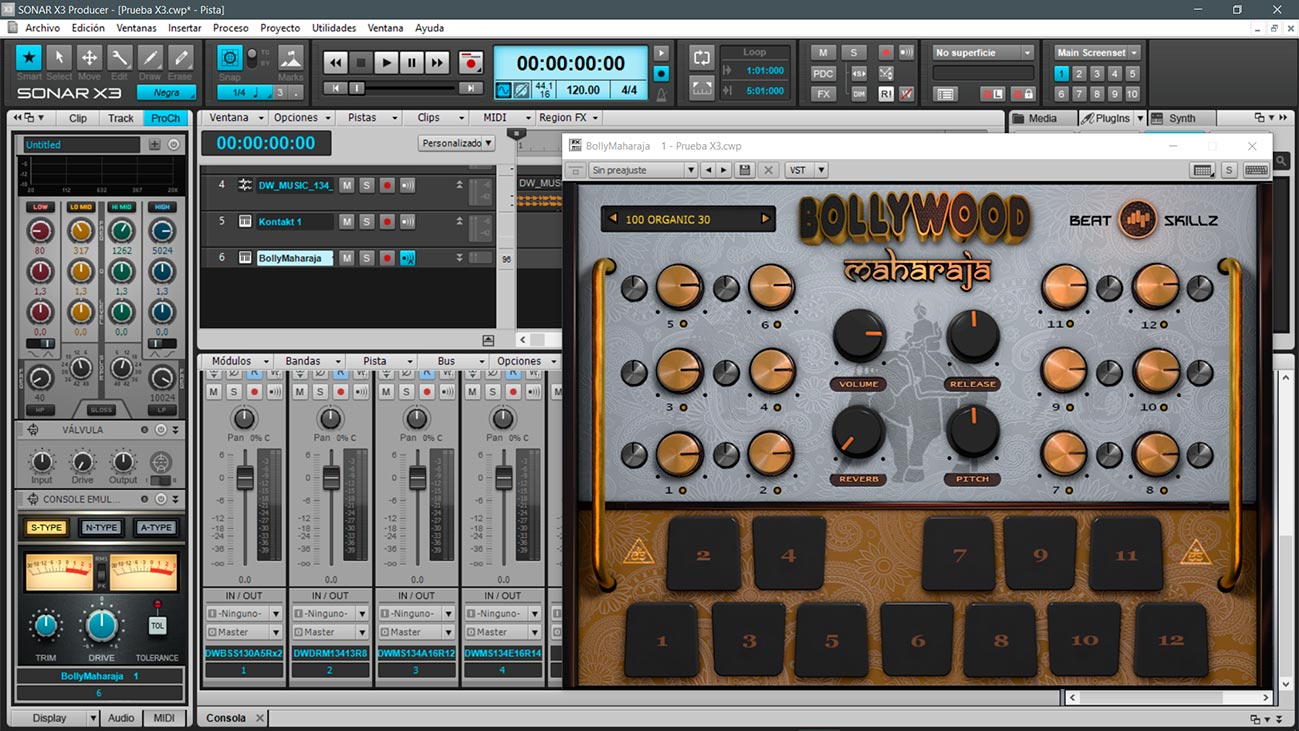Mute the BollyMaharaja track

pyautogui.click(x=346, y=258)
